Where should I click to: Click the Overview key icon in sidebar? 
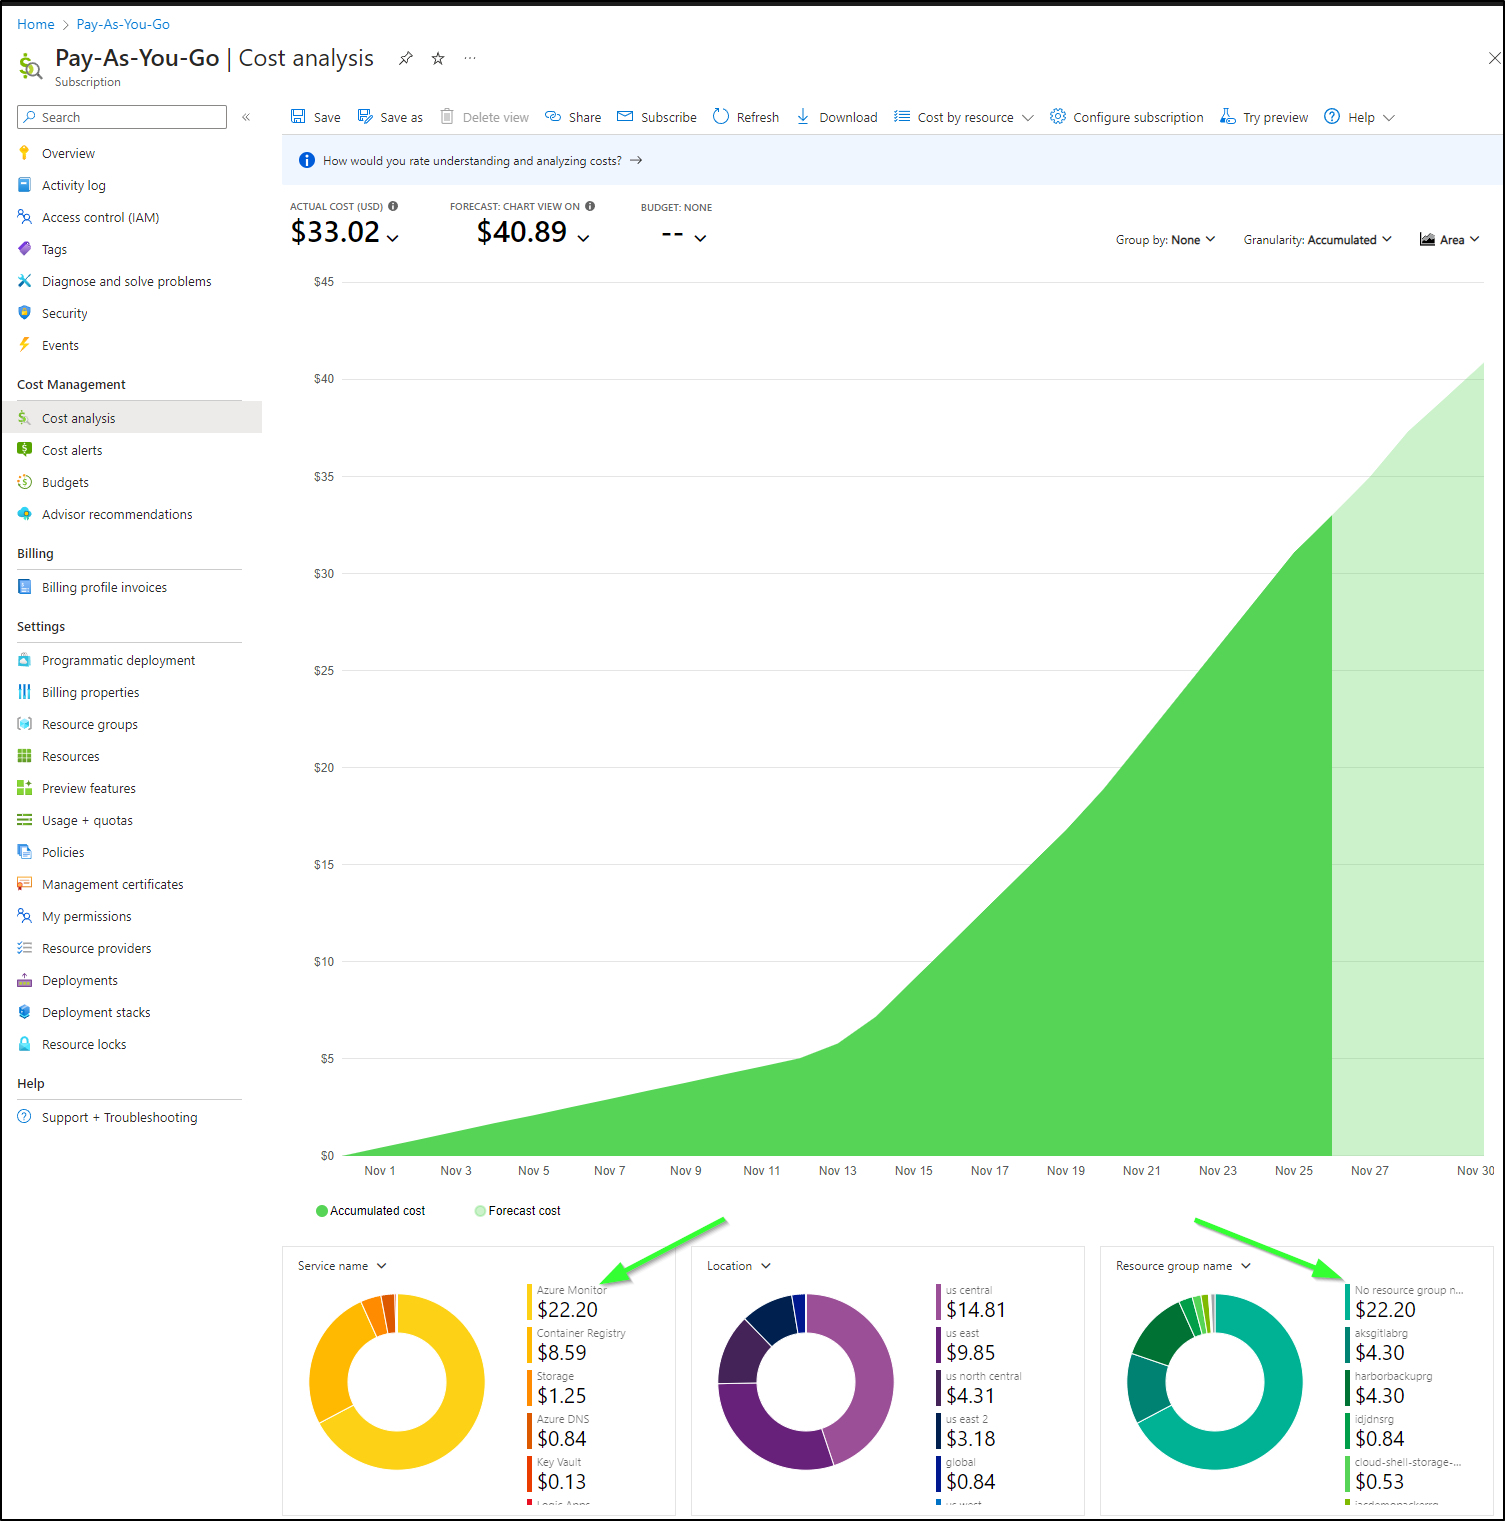[24, 153]
